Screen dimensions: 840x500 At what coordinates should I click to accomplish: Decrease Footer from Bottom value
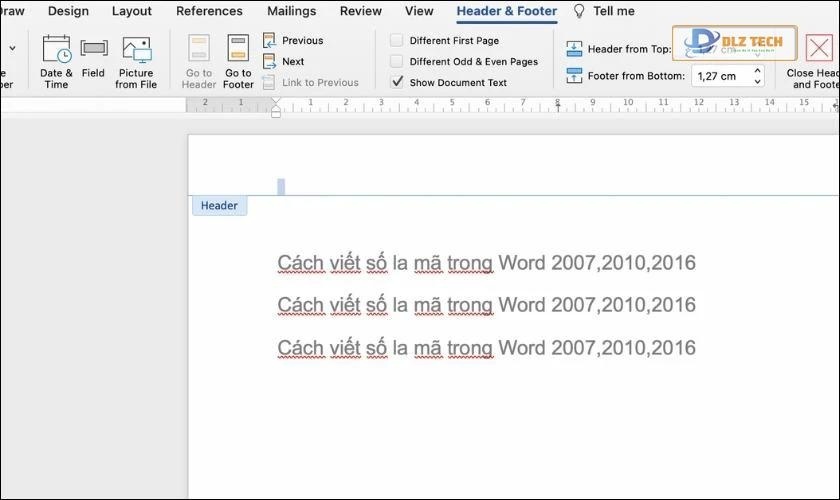pyautogui.click(x=756, y=81)
